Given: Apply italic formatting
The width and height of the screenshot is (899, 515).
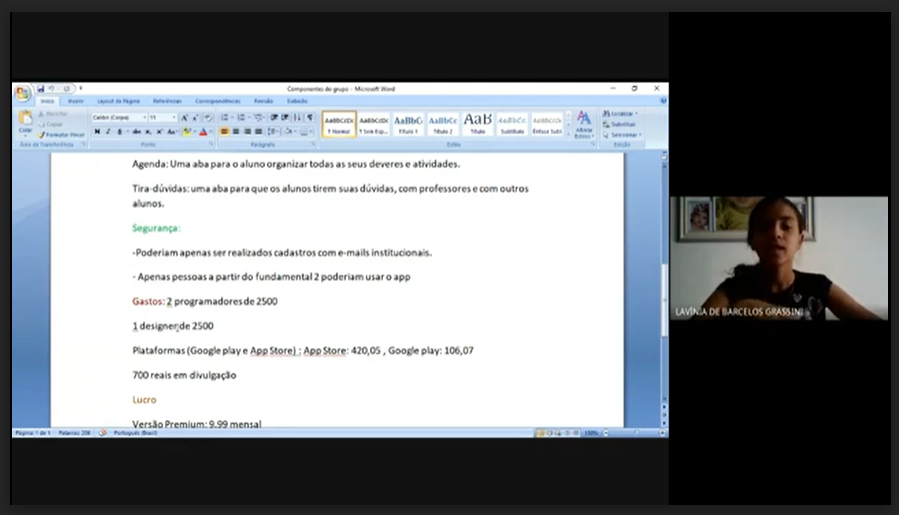Looking at the screenshot, I should 109,131.
